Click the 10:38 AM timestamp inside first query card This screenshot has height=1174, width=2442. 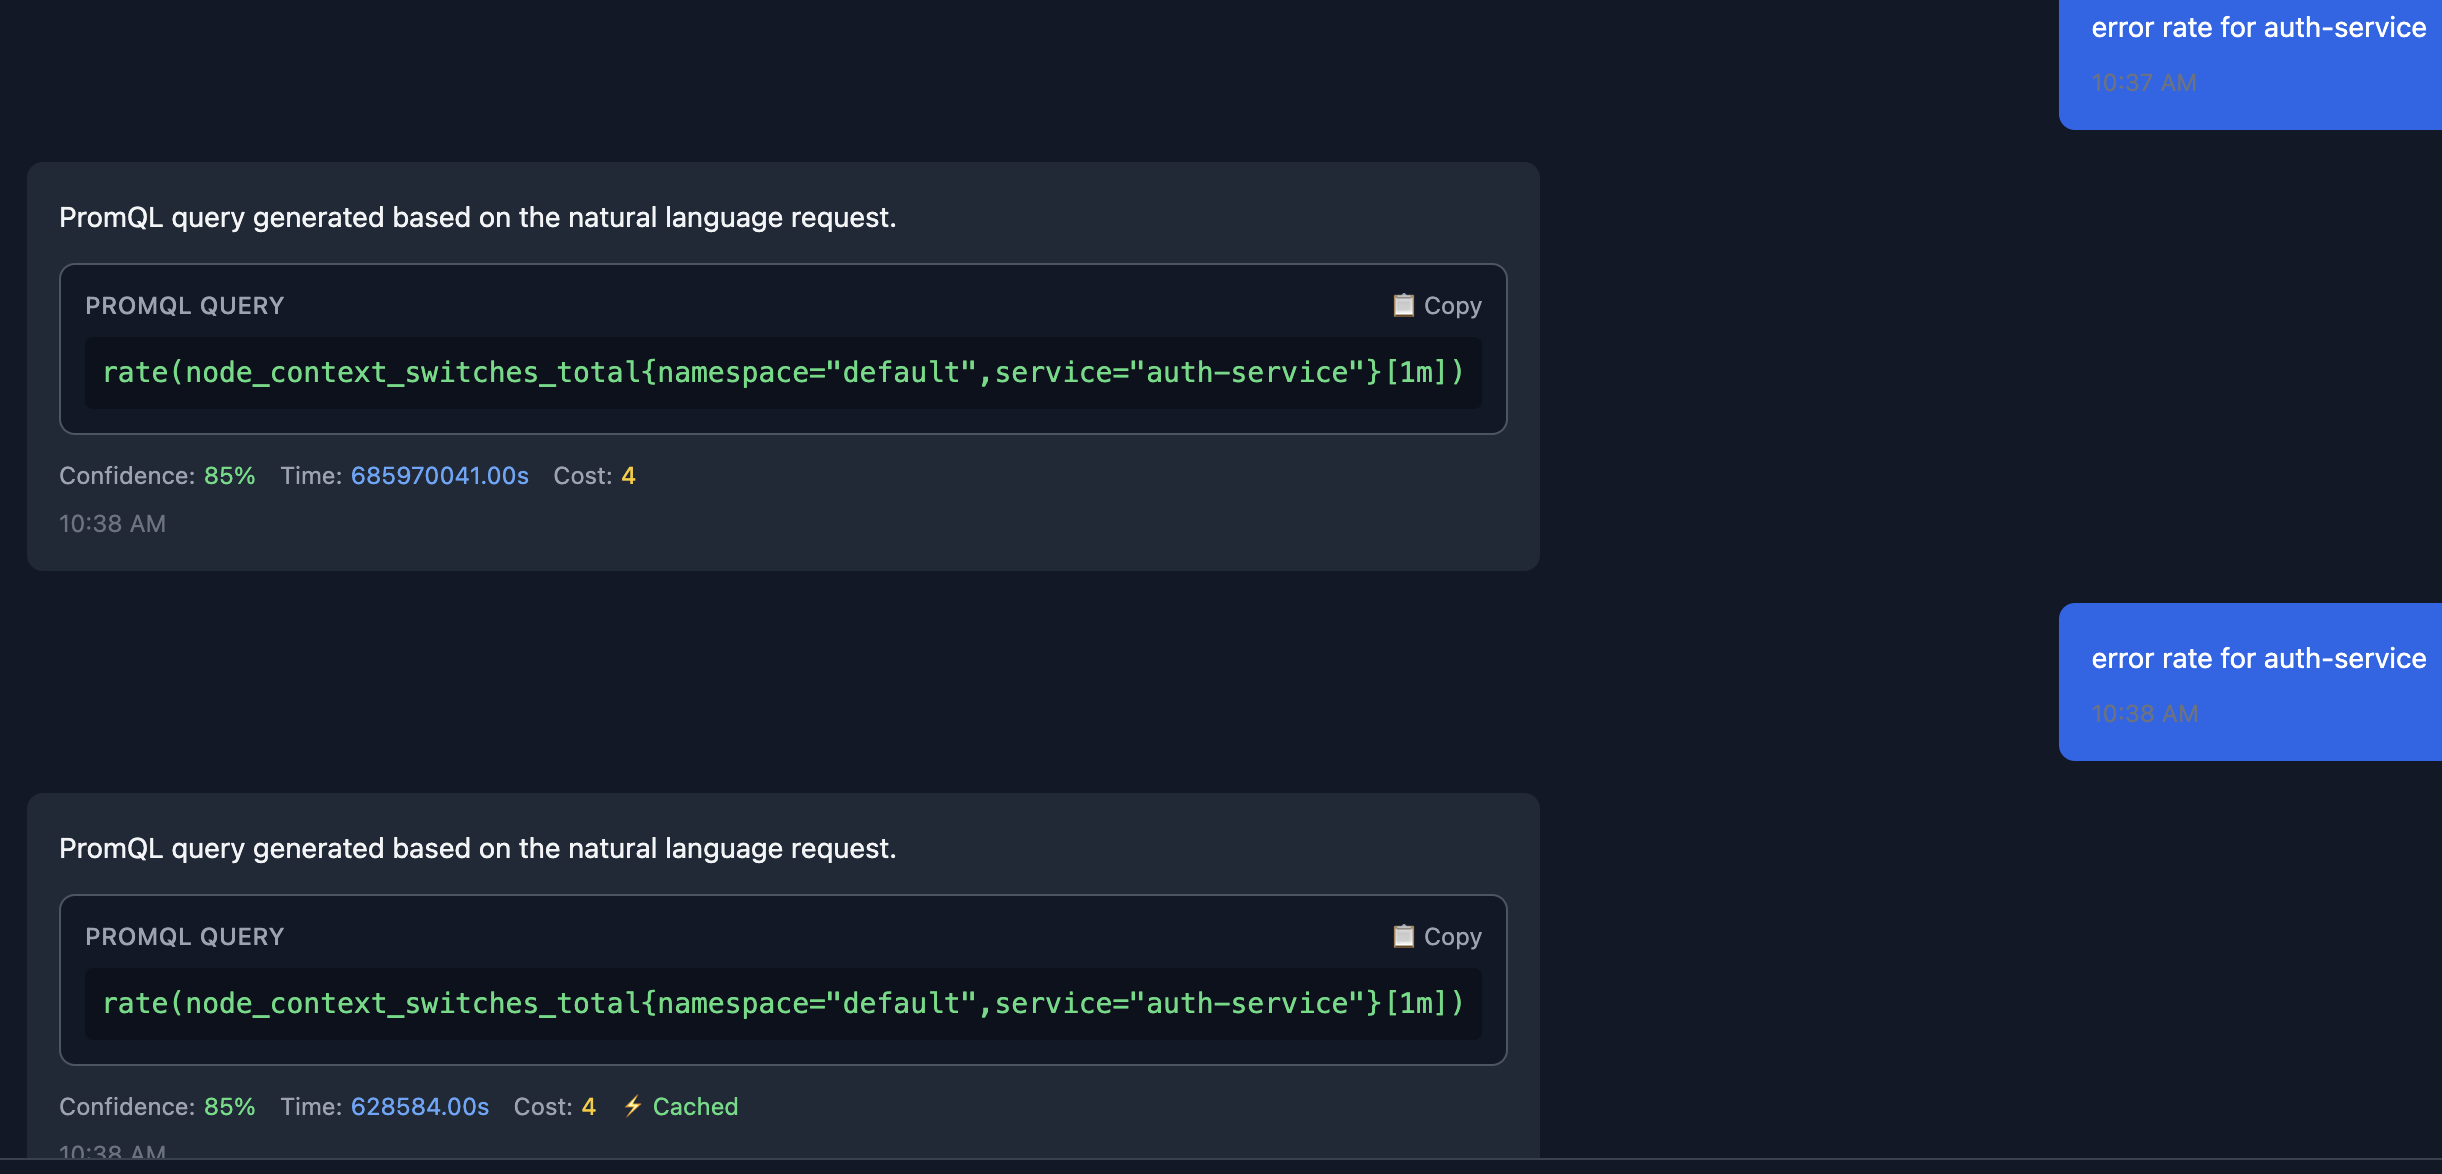click(x=112, y=523)
